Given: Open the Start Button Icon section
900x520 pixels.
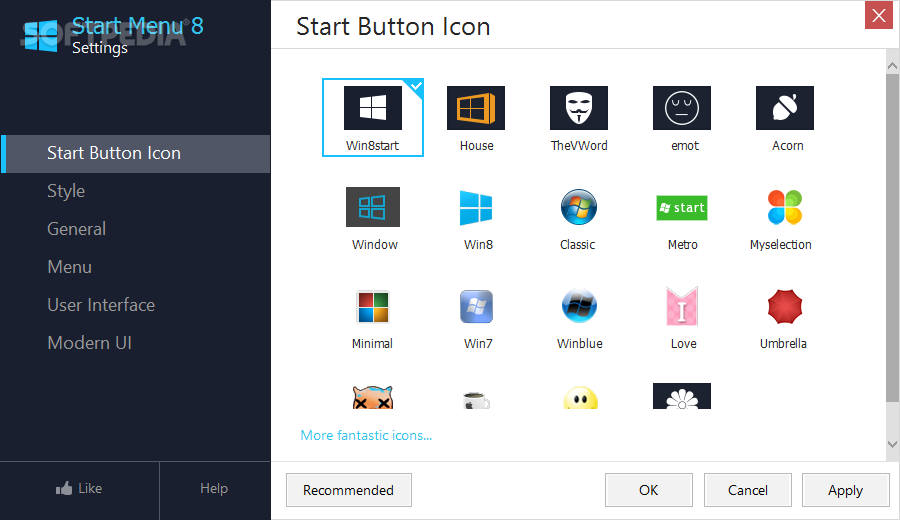Looking at the screenshot, I should [135, 153].
